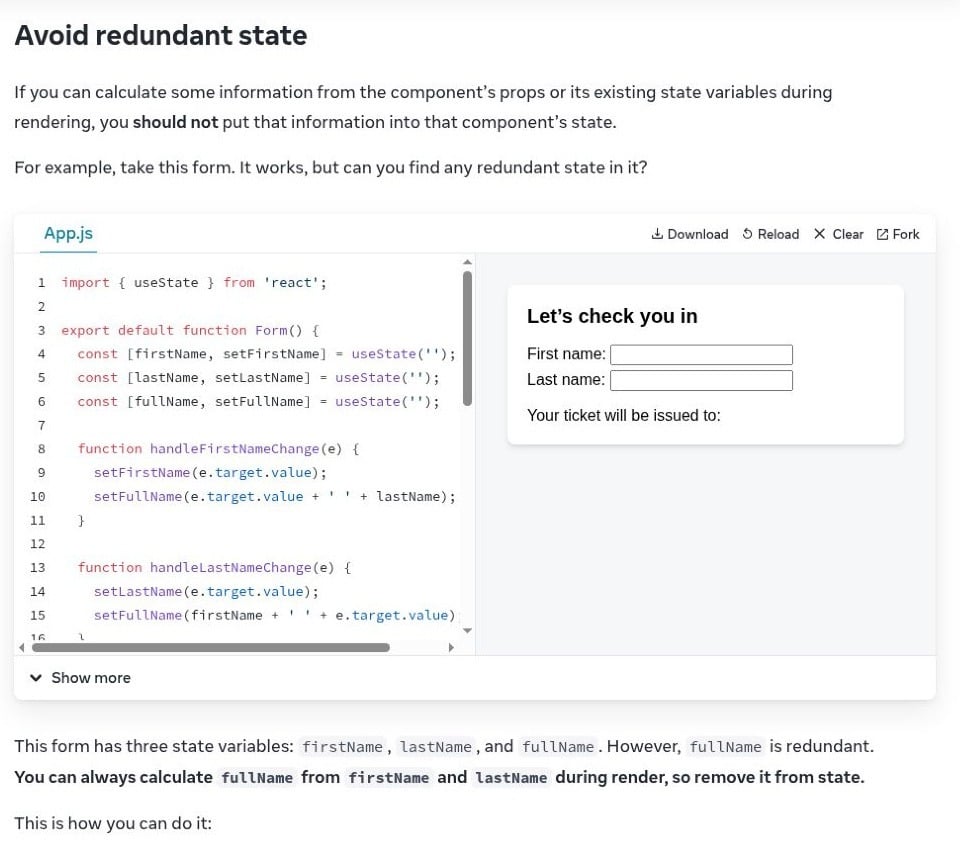Click the Fork button label
Screen dimensions: 960x842
pos(906,234)
